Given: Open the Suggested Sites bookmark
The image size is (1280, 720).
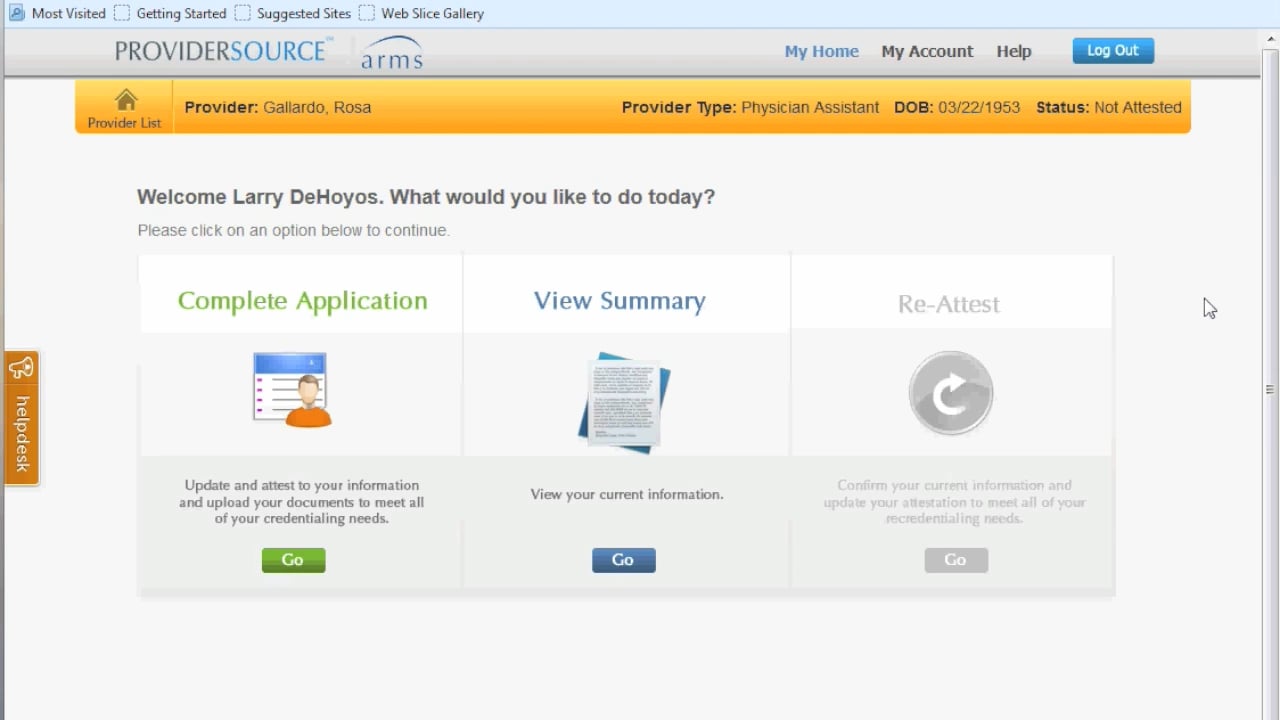Looking at the screenshot, I should click(293, 13).
